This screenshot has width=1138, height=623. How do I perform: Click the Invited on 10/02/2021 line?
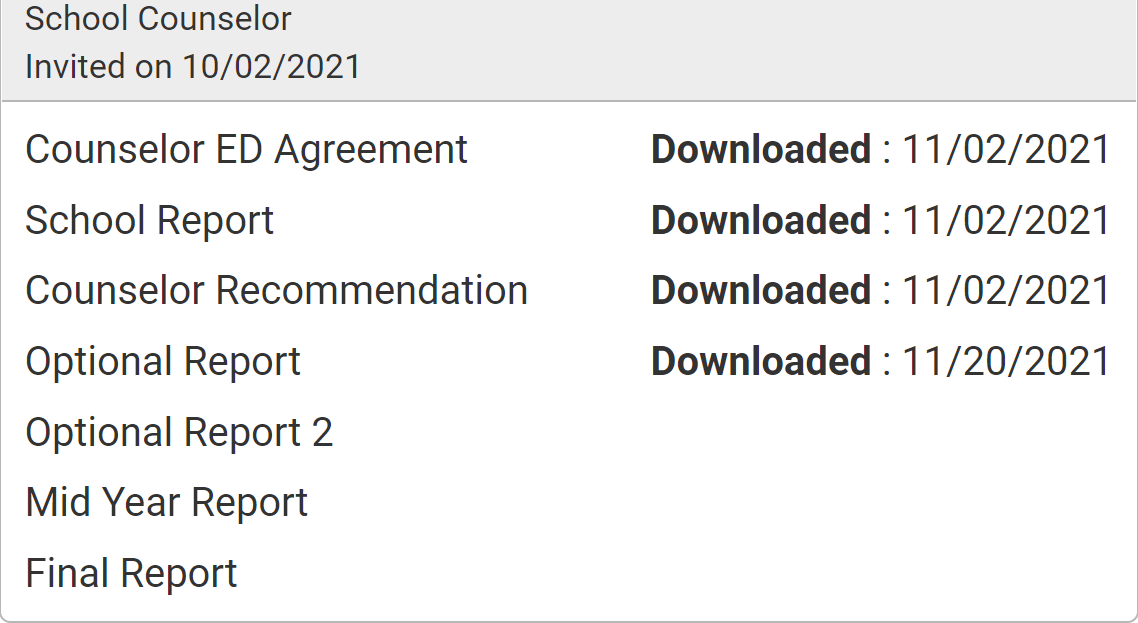click(x=193, y=67)
